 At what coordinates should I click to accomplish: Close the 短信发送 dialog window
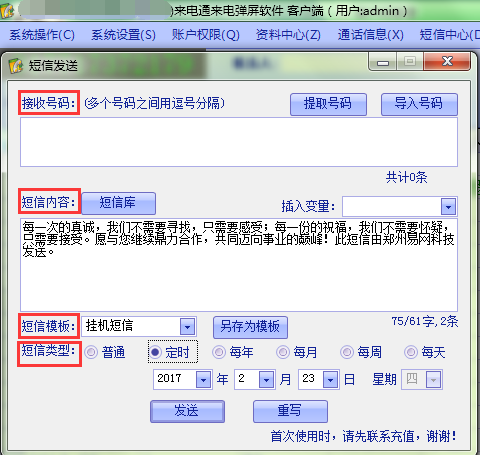pyautogui.click(x=447, y=61)
